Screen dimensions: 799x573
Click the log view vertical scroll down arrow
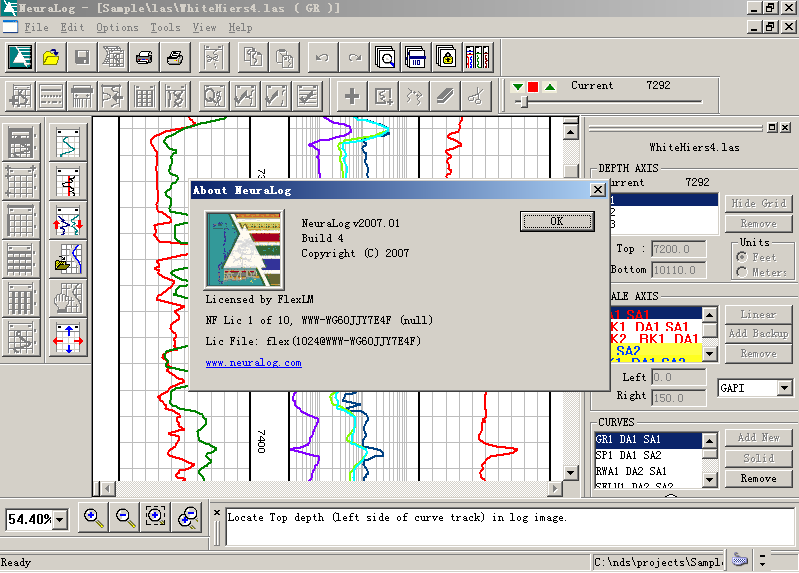[x=571, y=473]
